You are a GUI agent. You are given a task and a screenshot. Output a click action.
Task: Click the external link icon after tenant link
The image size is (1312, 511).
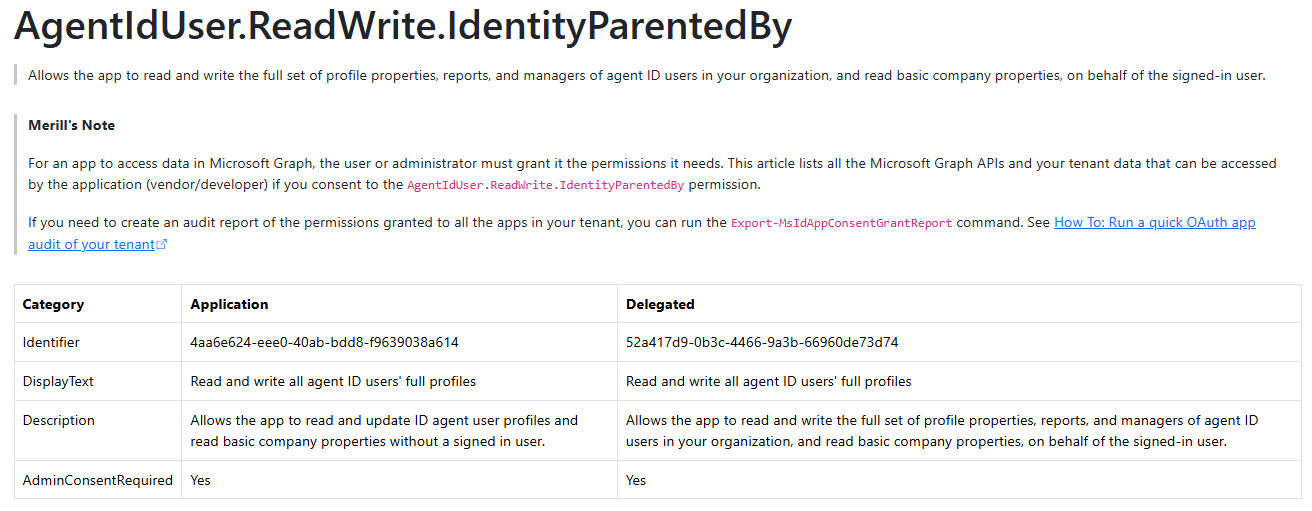(x=162, y=245)
